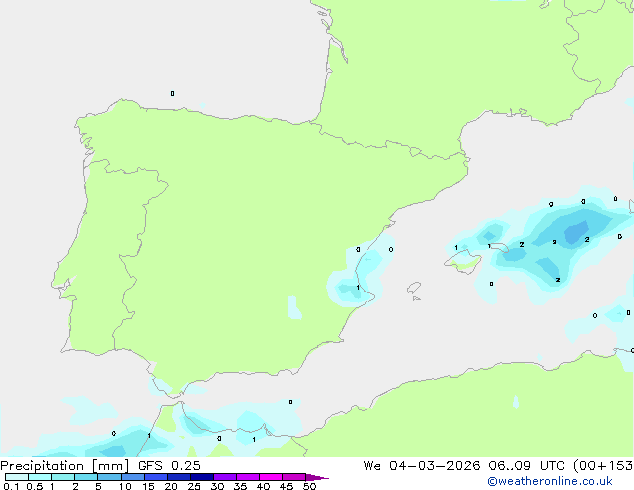The image size is (634, 490).
Task: Click Mallorca island outline on the map
Action: click(x=463, y=261)
